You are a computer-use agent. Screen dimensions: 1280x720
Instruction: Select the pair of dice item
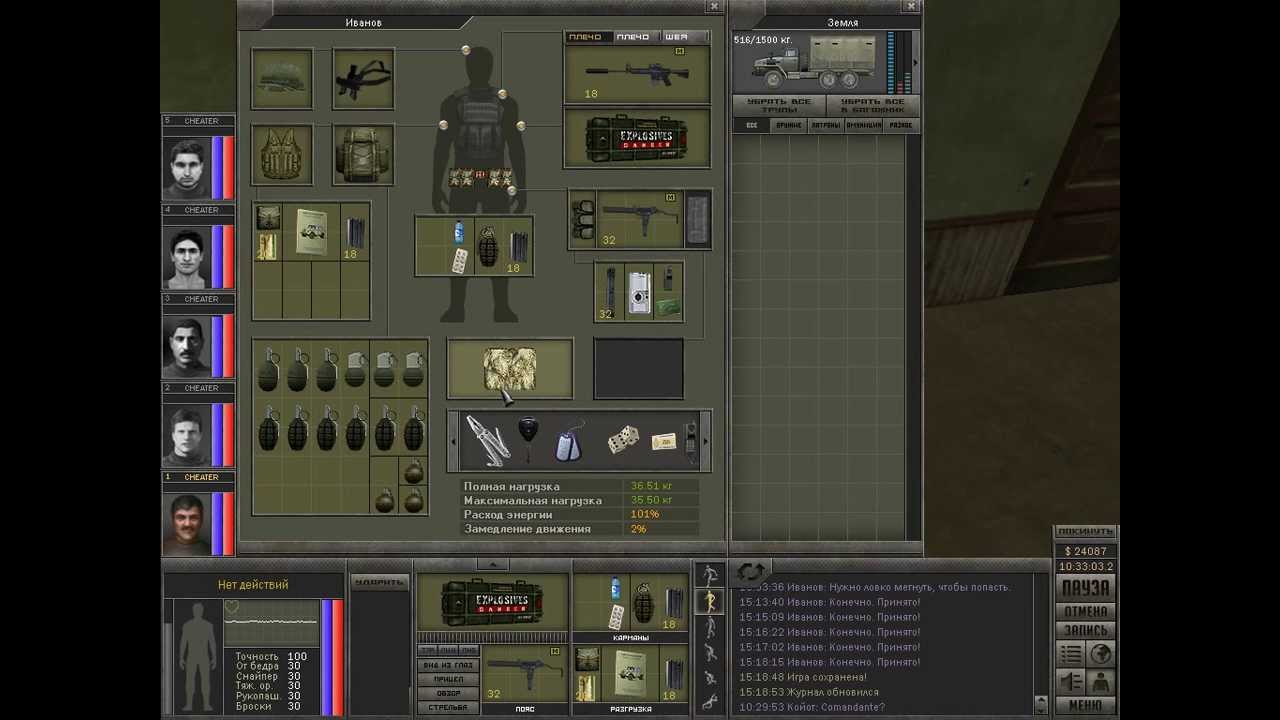coord(623,440)
